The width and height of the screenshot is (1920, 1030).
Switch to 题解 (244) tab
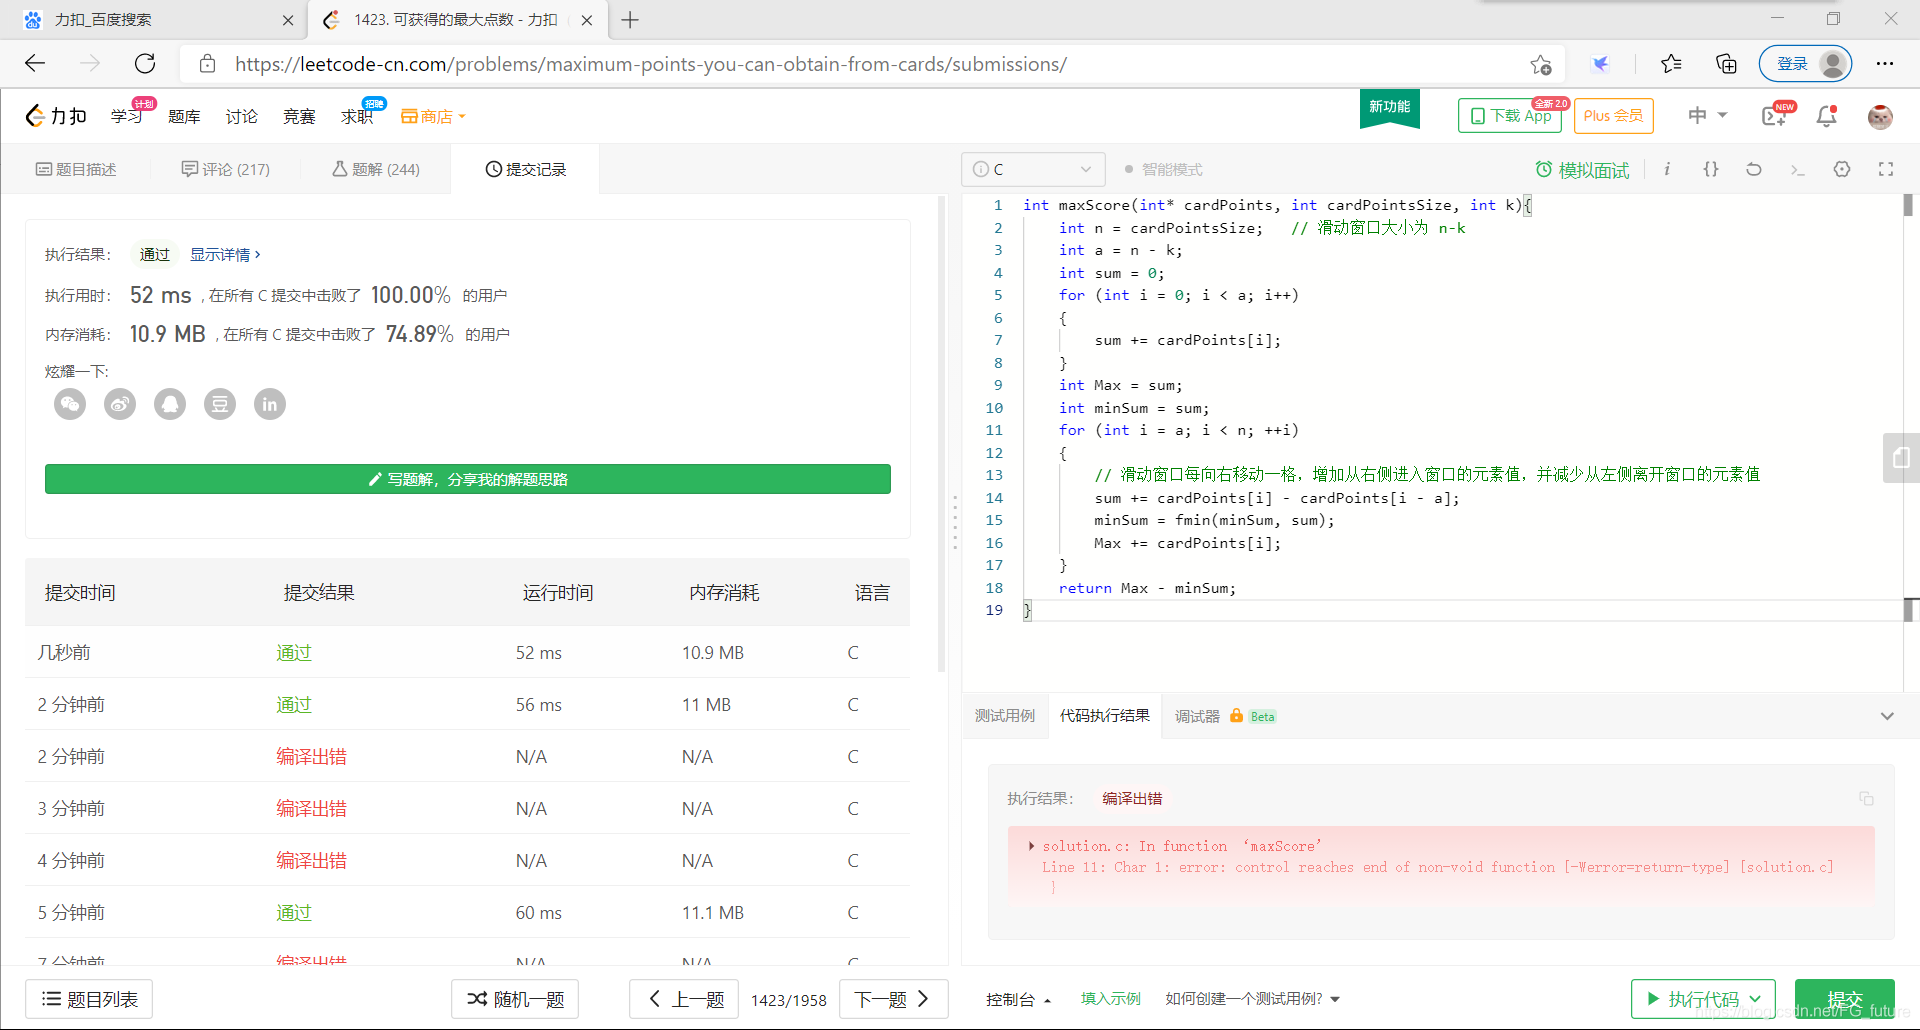click(x=376, y=169)
